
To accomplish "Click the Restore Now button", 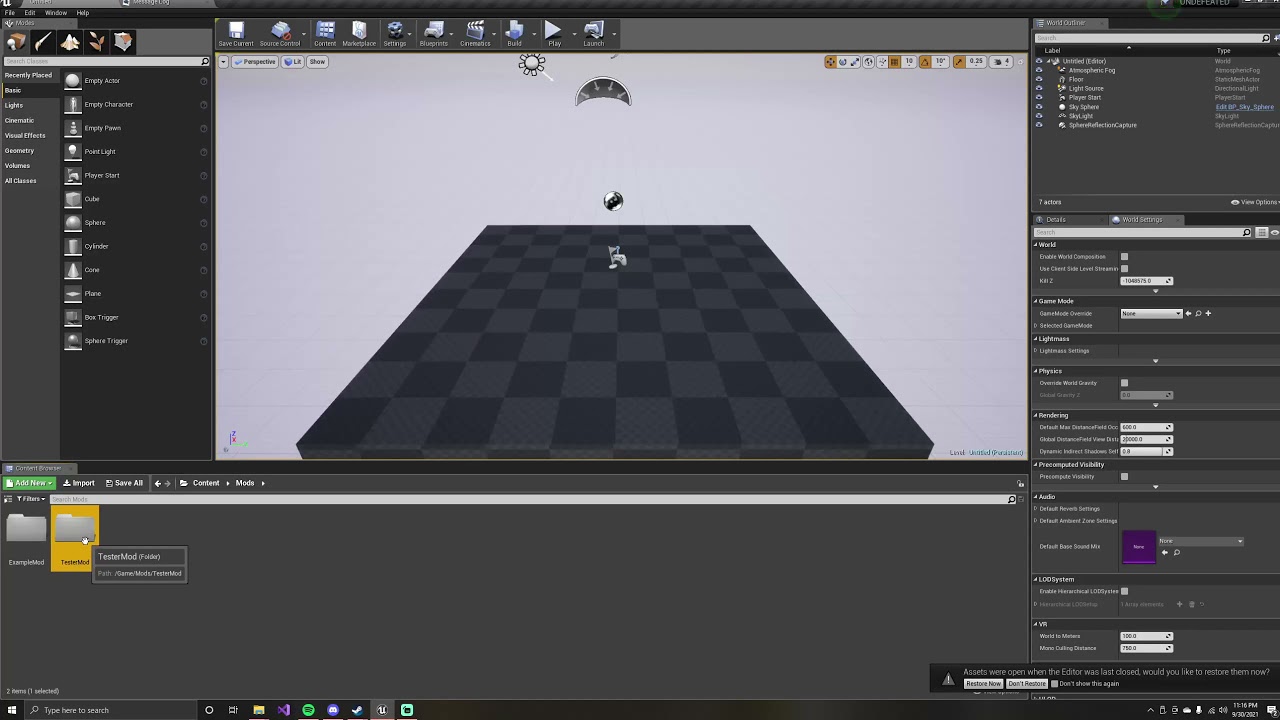I will coord(983,684).
